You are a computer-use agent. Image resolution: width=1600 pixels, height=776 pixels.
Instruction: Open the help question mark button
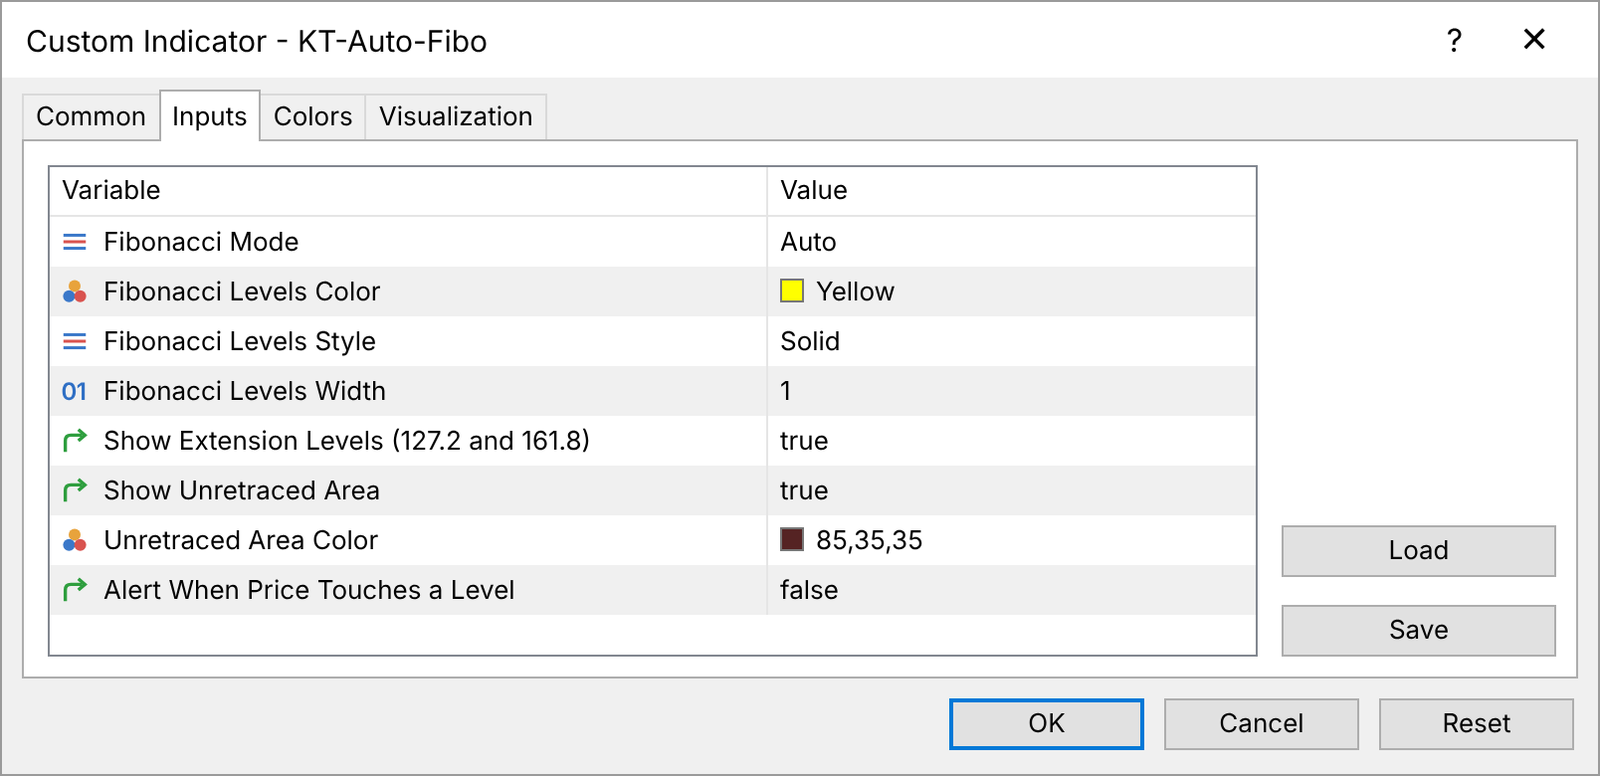coord(1454,40)
